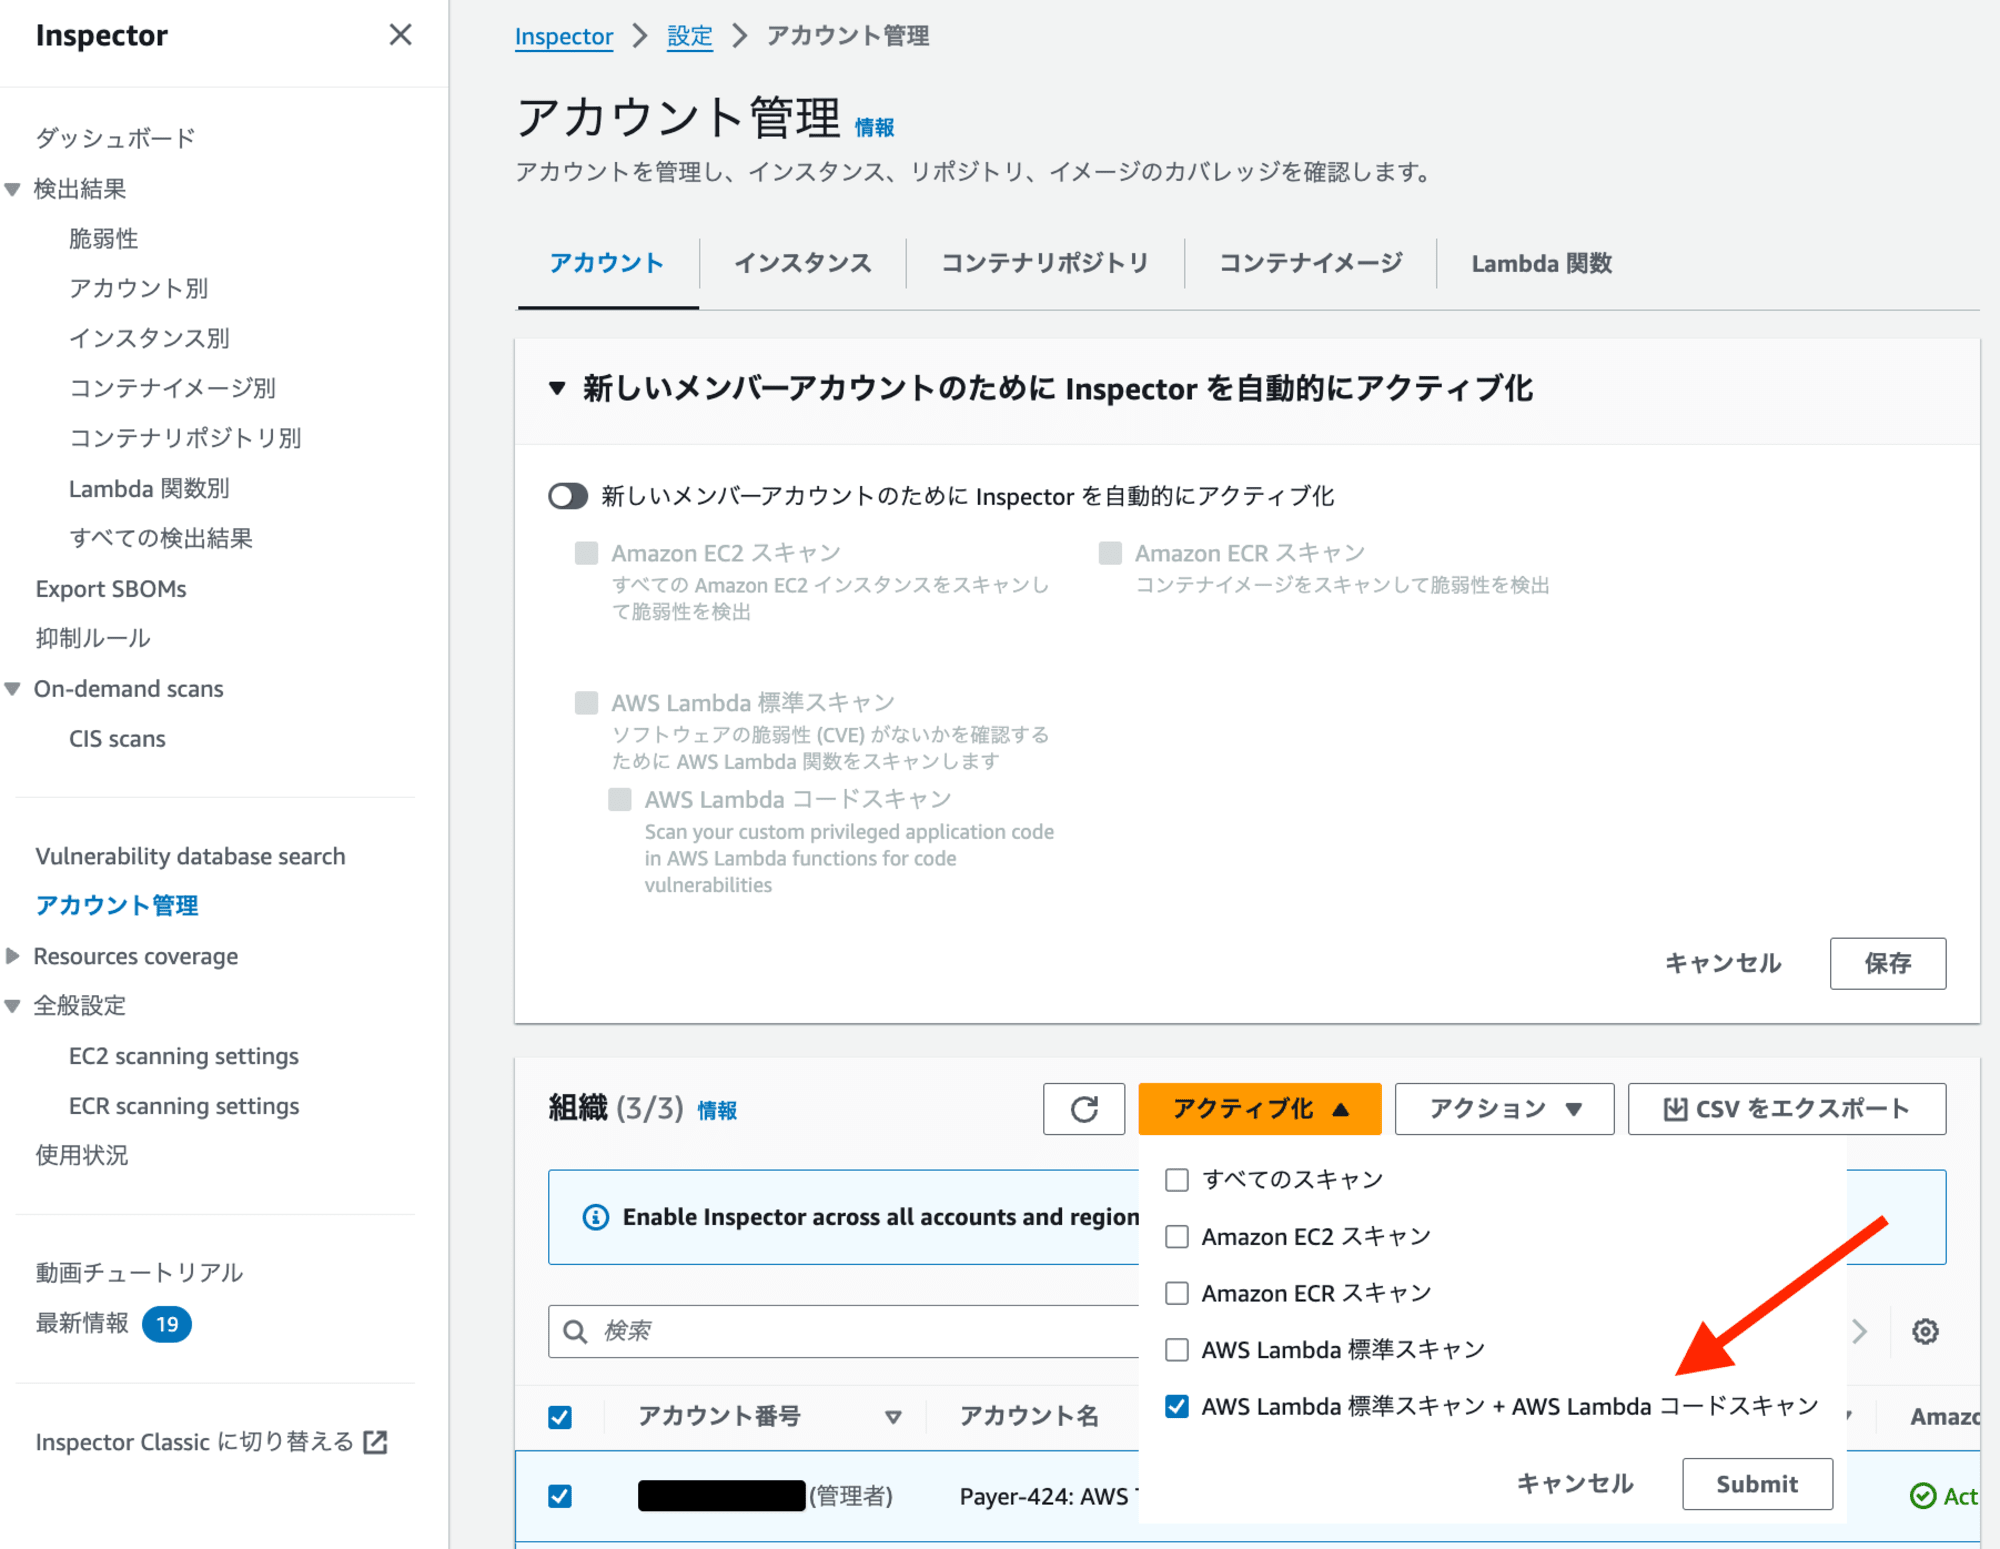Open ECR scanning settings
Image resolution: width=2000 pixels, height=1549 pixels.
184,1106
